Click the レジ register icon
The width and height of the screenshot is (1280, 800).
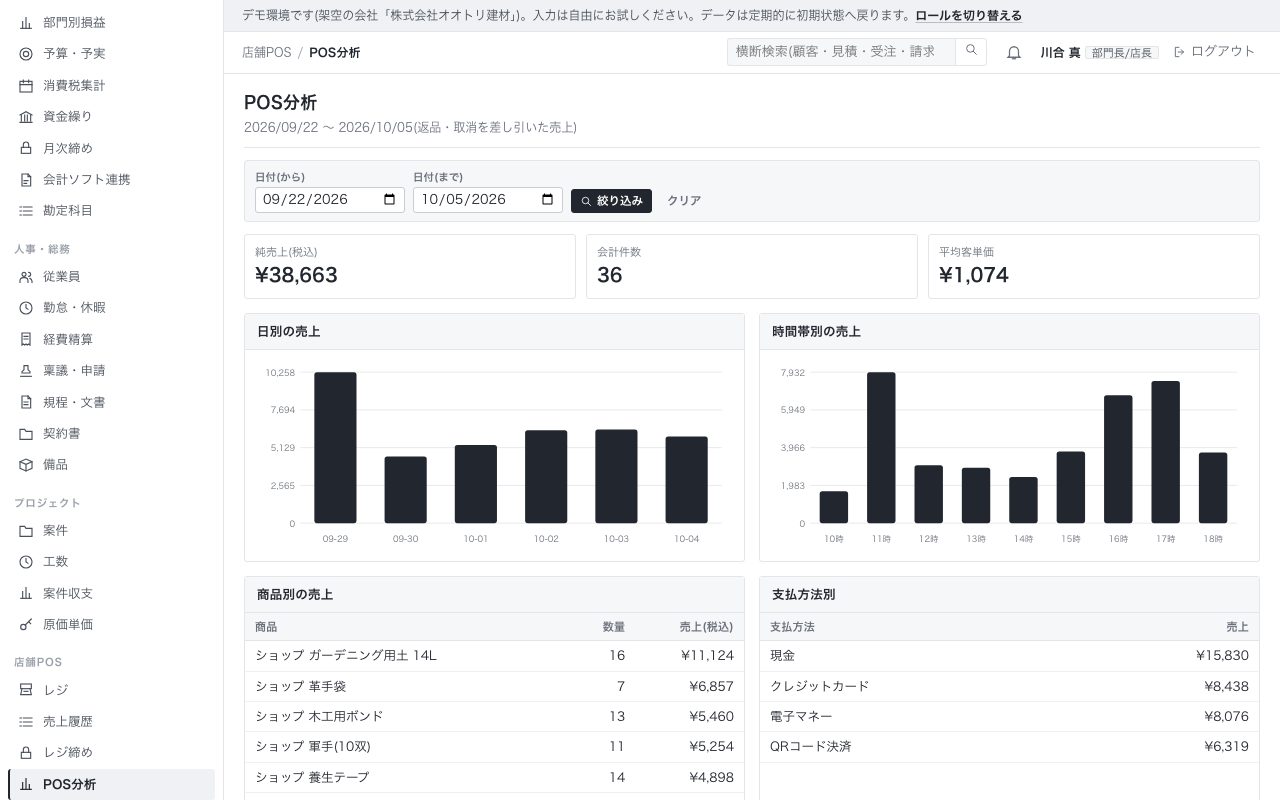(x=26, y=690)
